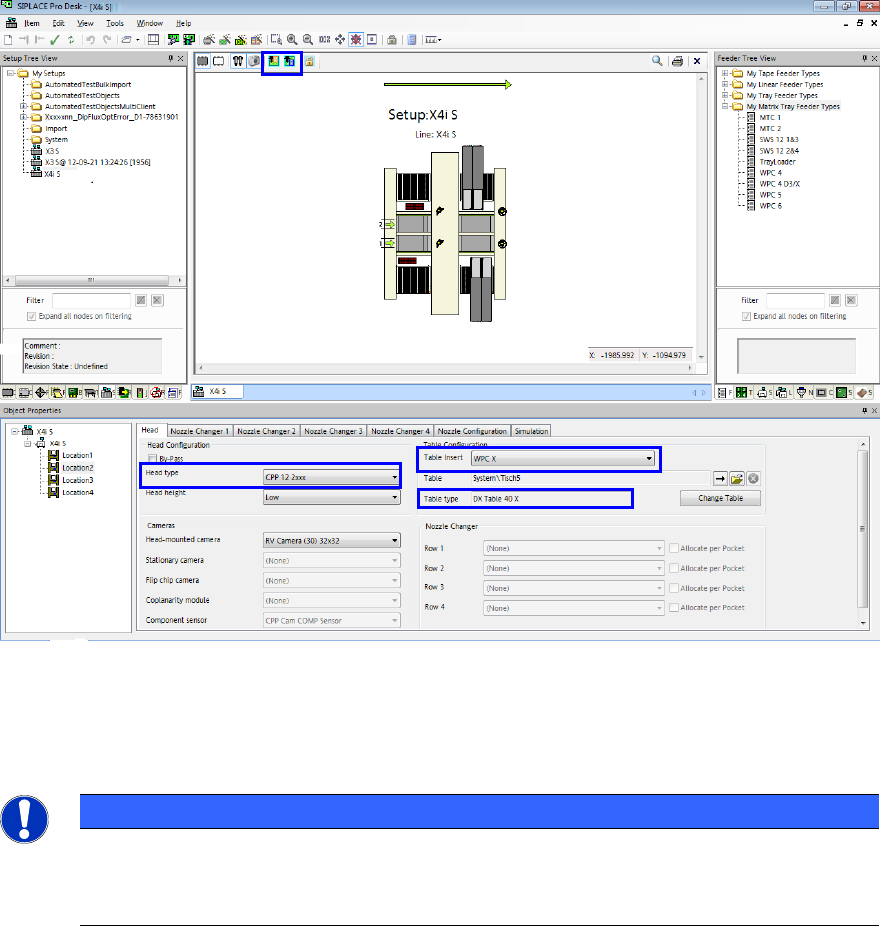Select X4i S setup in Setup Tree

[52, 174]
